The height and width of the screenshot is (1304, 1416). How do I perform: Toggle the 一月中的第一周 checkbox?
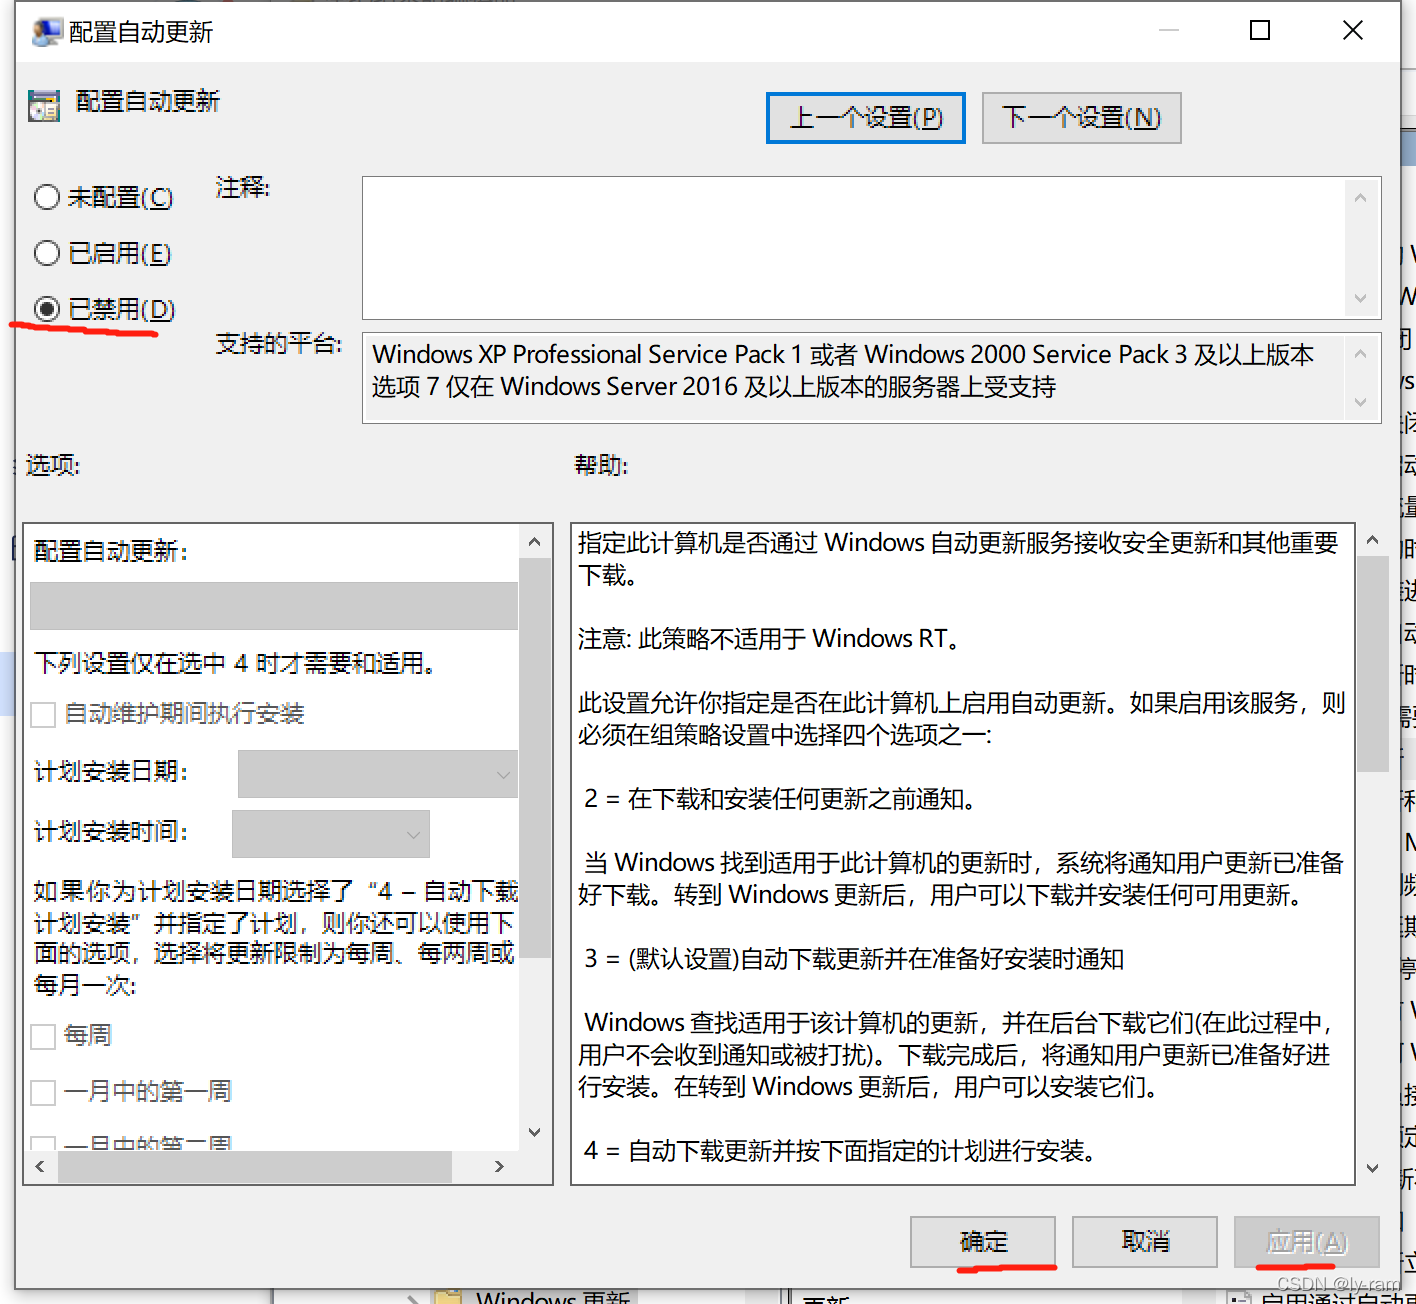43,1092
